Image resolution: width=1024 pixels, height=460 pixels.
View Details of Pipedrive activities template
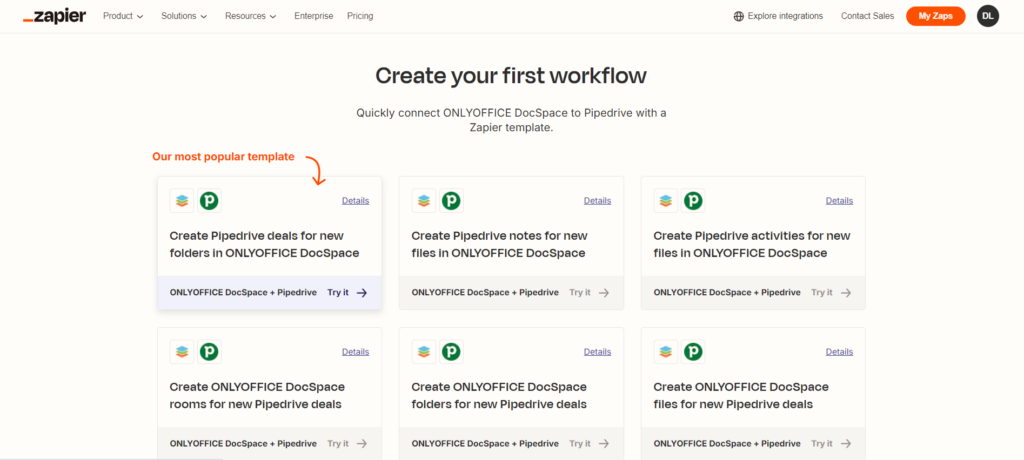click(839, 201)
